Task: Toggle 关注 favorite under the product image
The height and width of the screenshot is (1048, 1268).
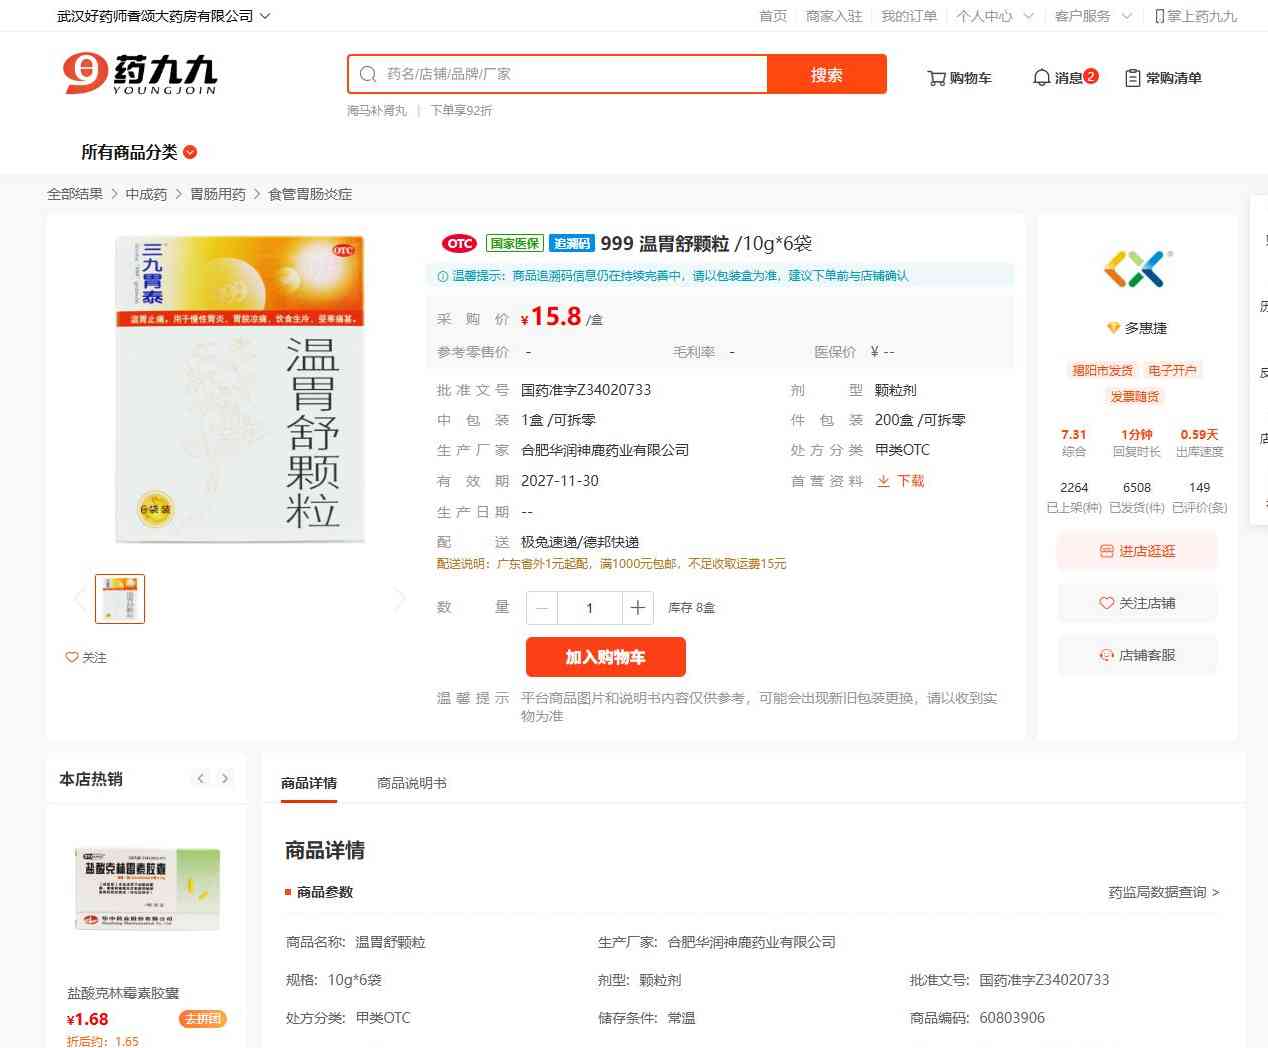Action: (86, 657)
